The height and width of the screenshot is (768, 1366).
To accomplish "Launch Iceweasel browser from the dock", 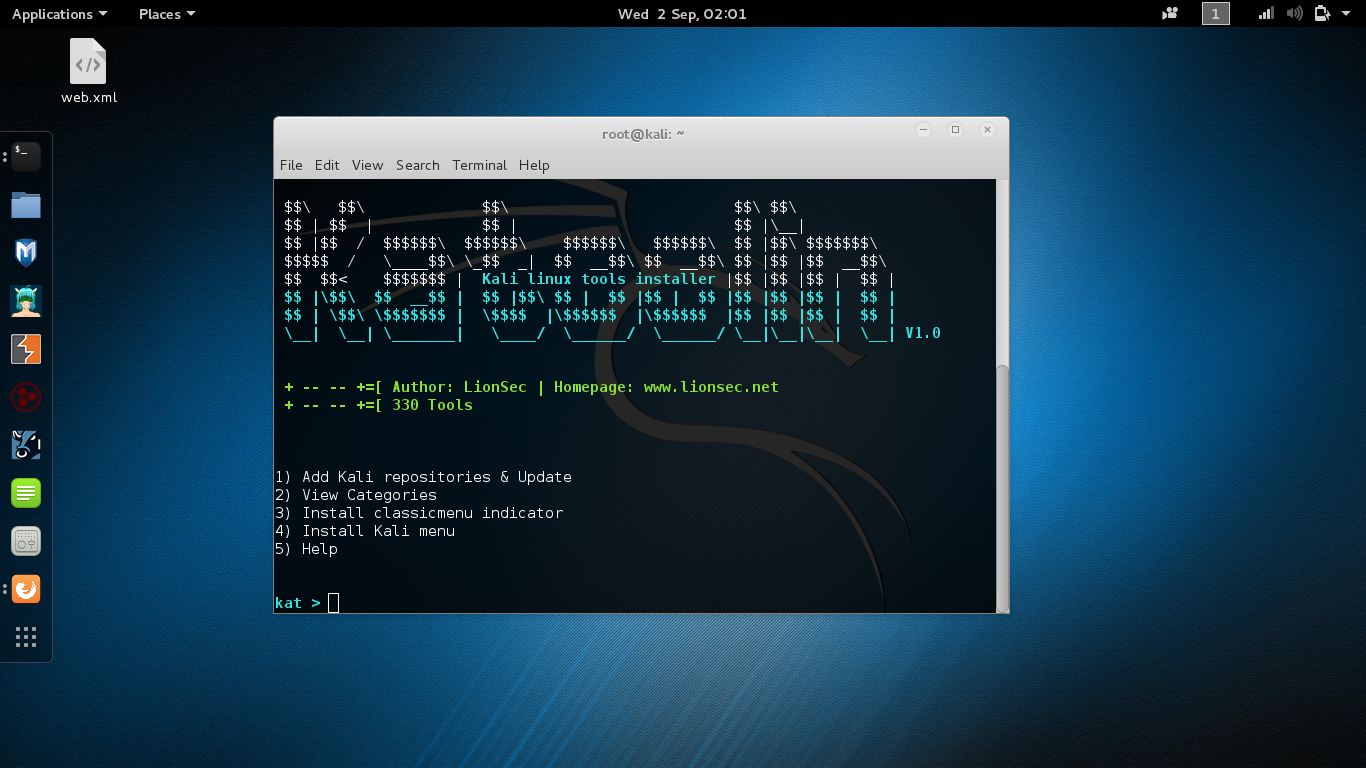I will click(24, 589).
